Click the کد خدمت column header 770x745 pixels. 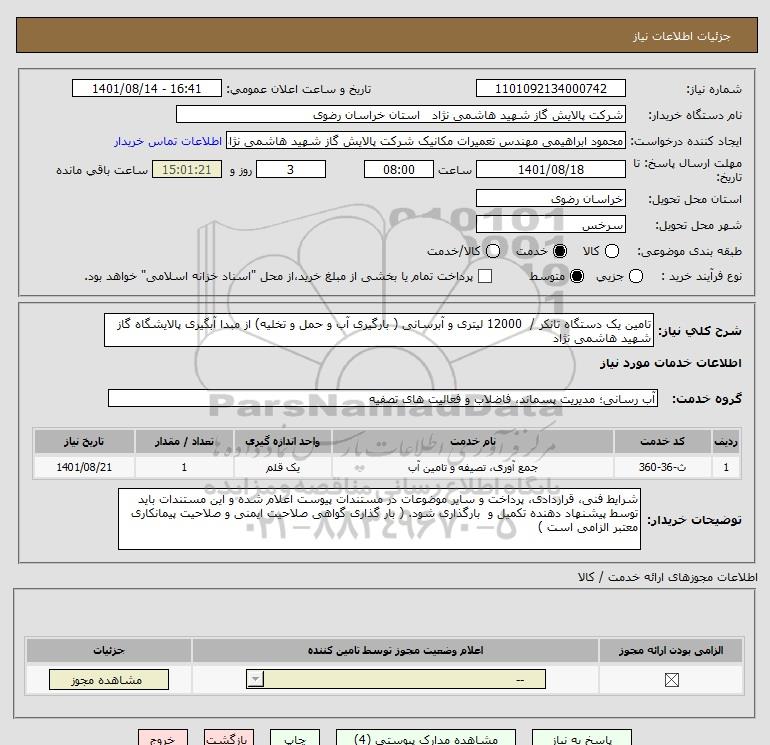pyautogui.click(x=662, y=441)
